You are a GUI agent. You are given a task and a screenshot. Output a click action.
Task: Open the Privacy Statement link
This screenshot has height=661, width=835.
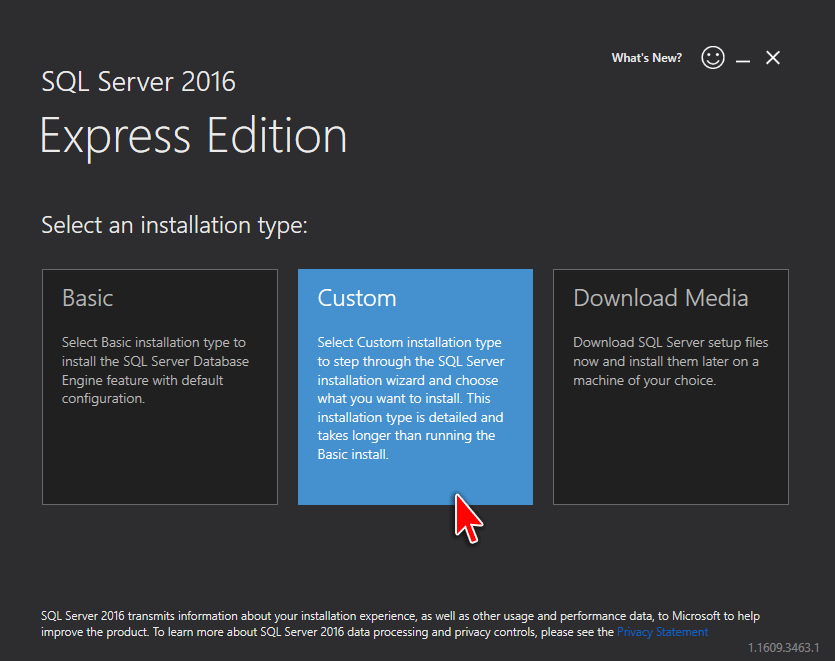(662, 632)
